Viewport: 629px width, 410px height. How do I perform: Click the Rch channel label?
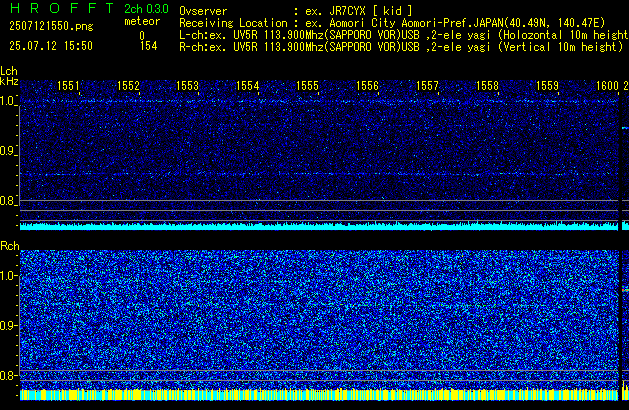10,246
